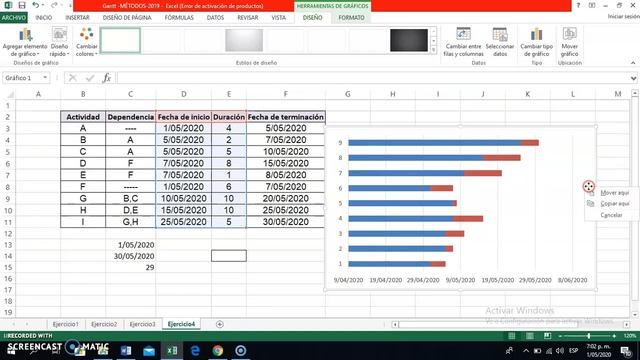Open the Mail app in taskbar

tap(149, 351)
